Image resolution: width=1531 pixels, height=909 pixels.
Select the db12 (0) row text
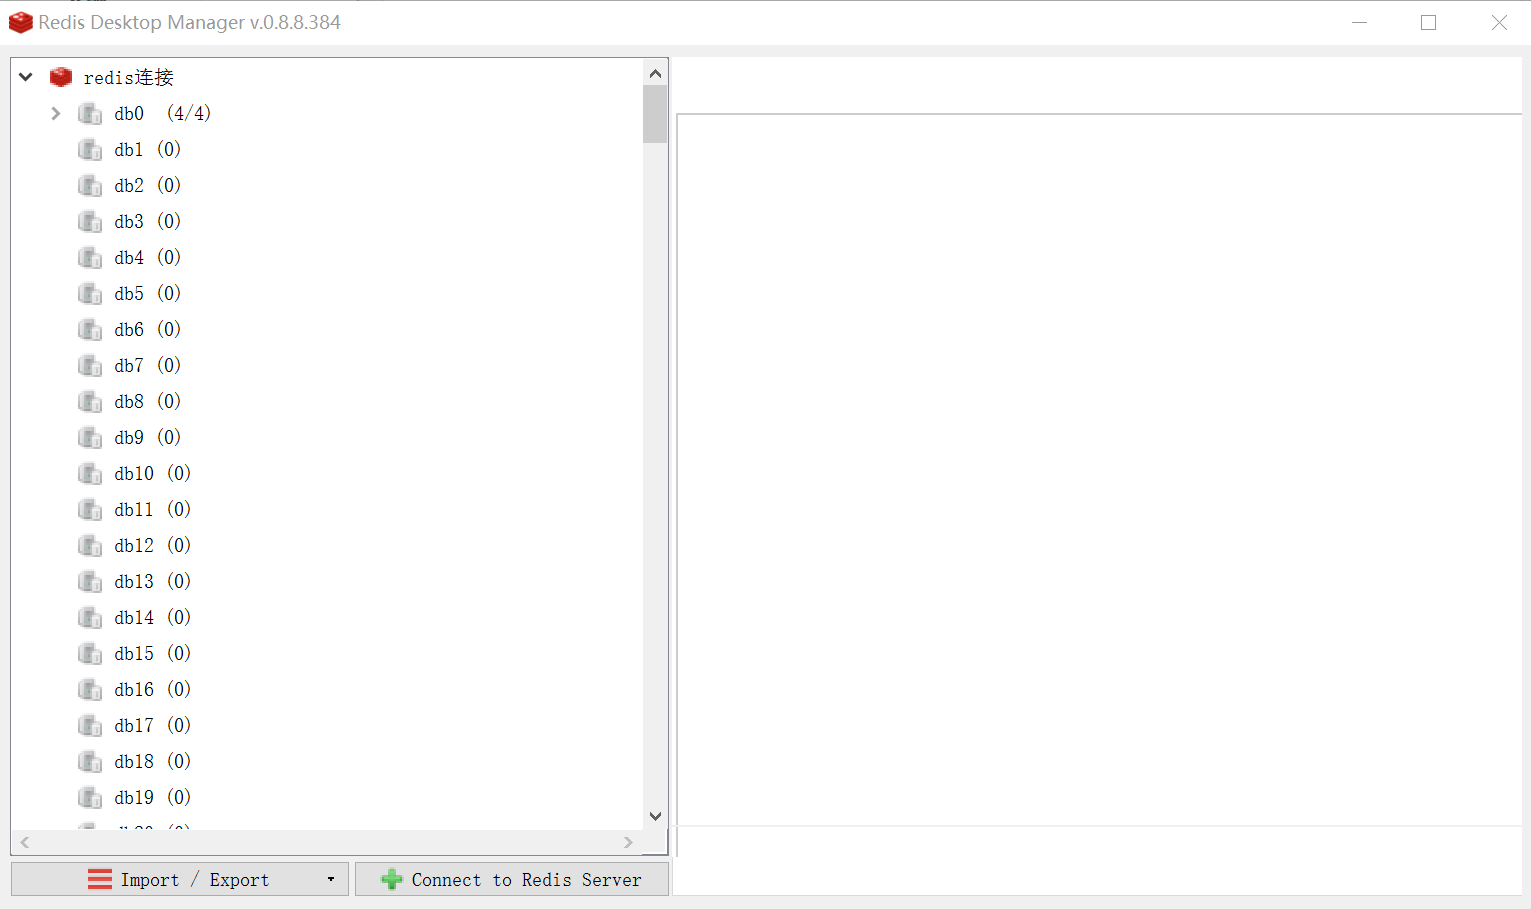152,545
